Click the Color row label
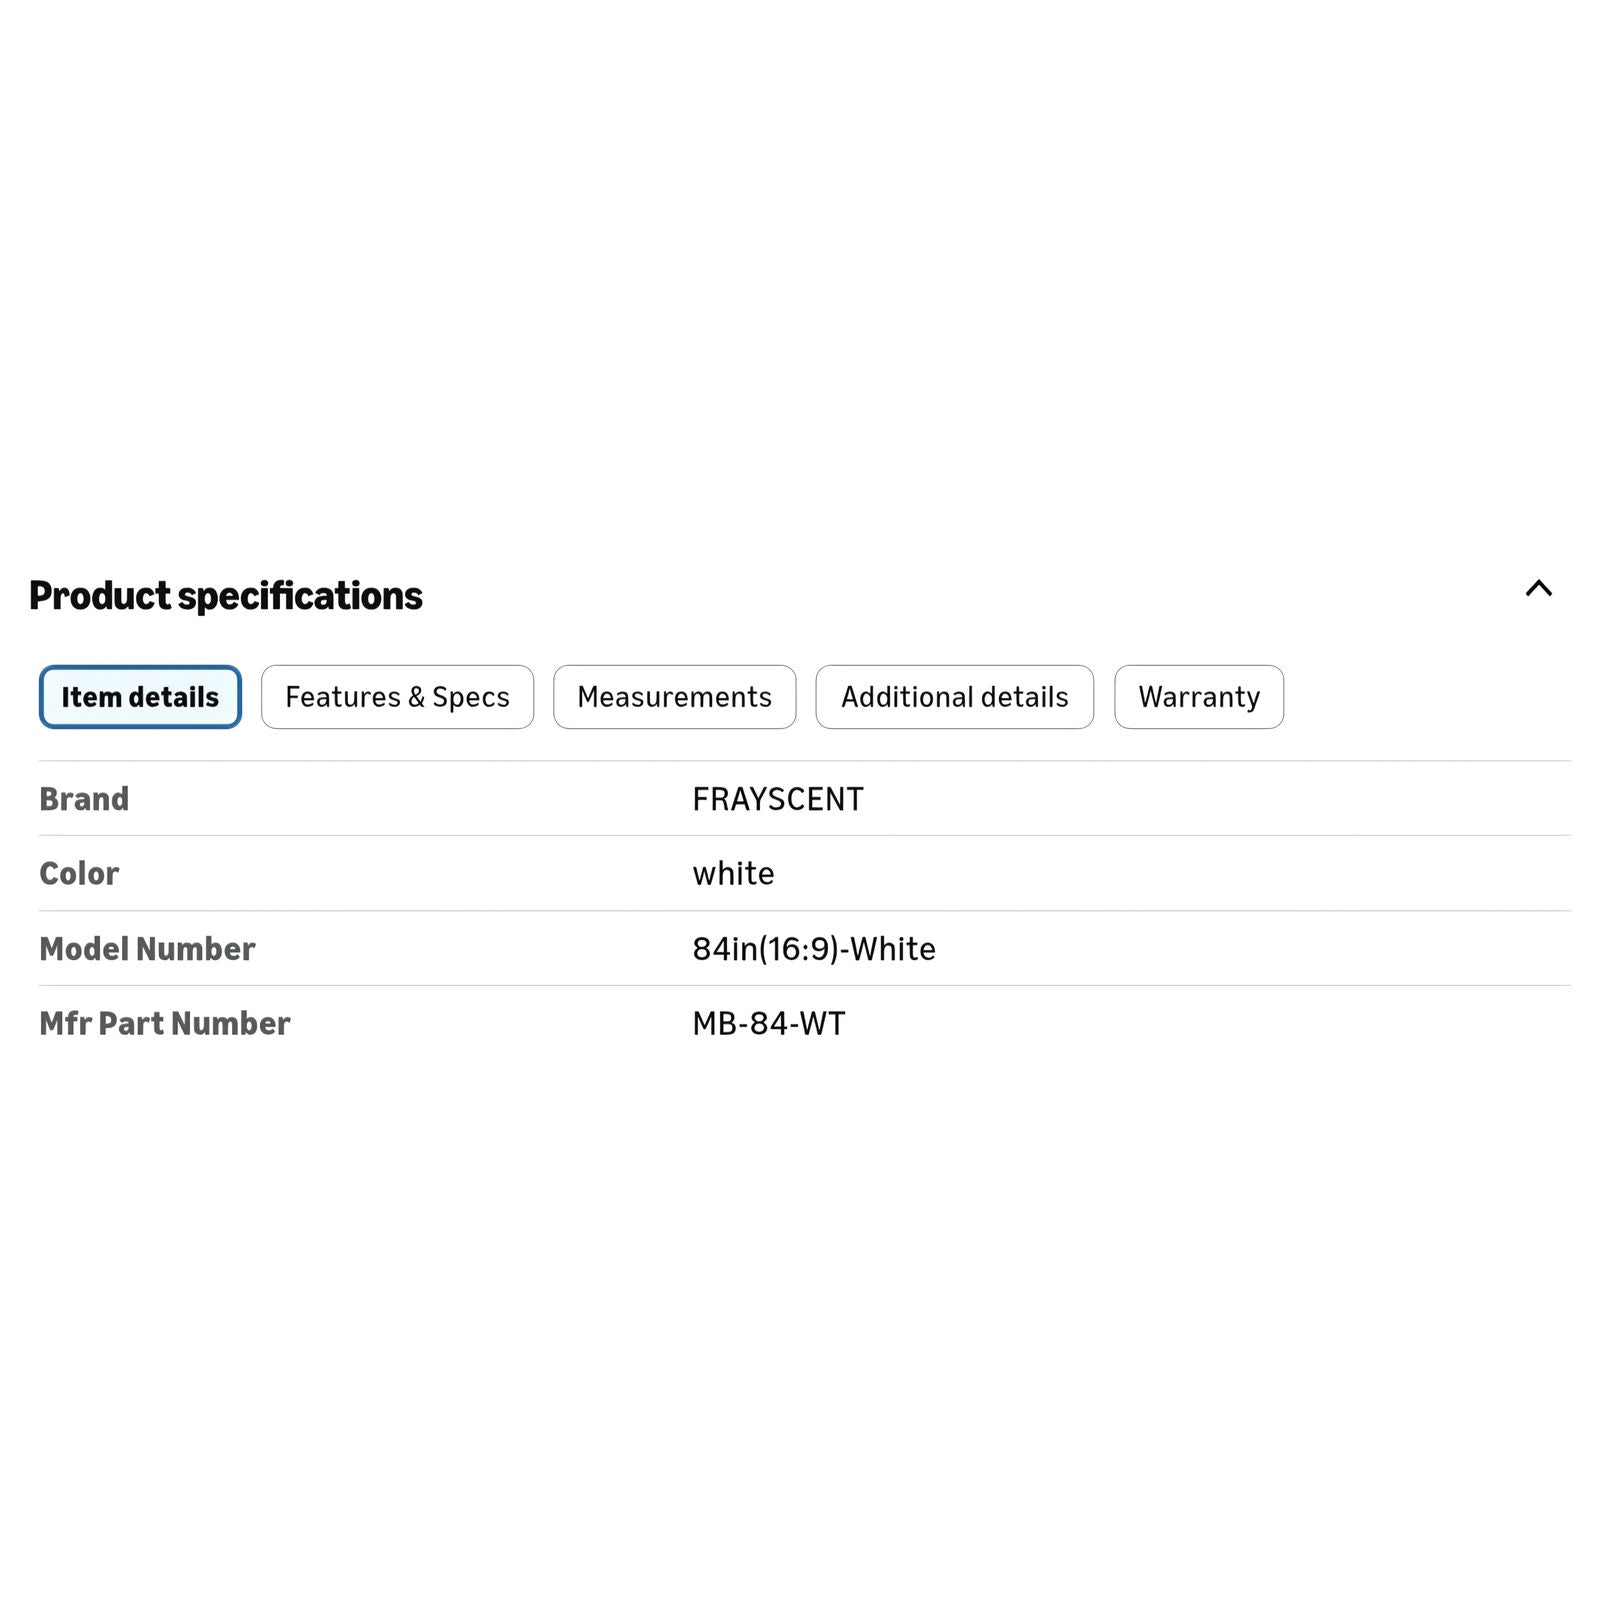The height and width of the screenshot is (1600, 1600). 79,873
